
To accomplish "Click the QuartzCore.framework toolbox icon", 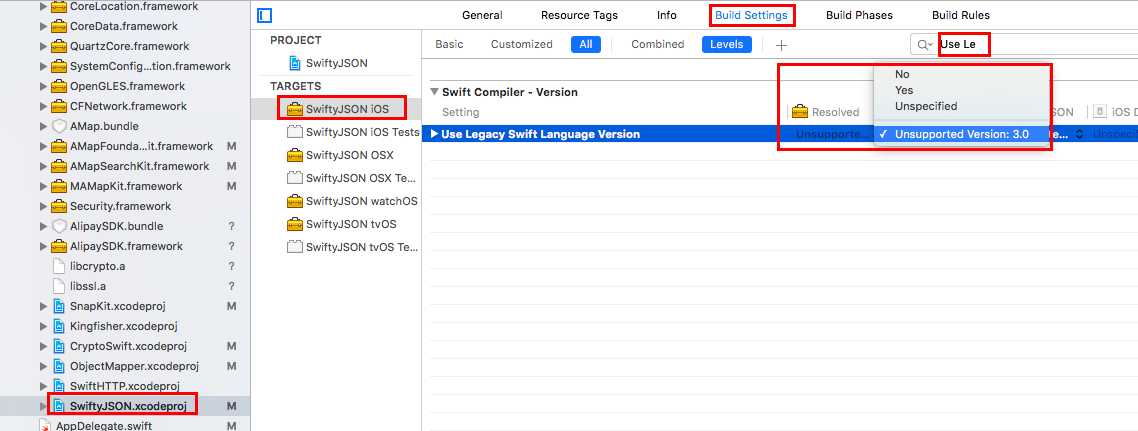I will (60, 46).
